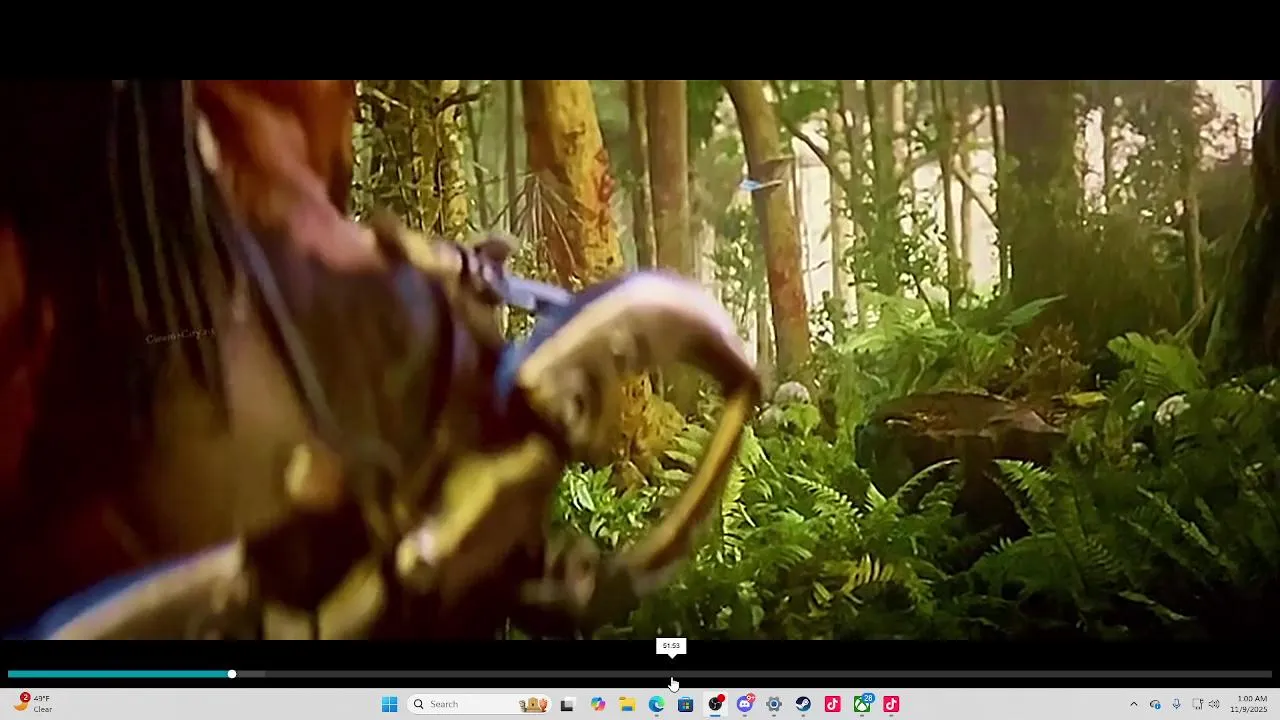Expand the hidden system tray icons chevron
Viewport: 1280px width, 720px height.
click(x=1133, y=704)
